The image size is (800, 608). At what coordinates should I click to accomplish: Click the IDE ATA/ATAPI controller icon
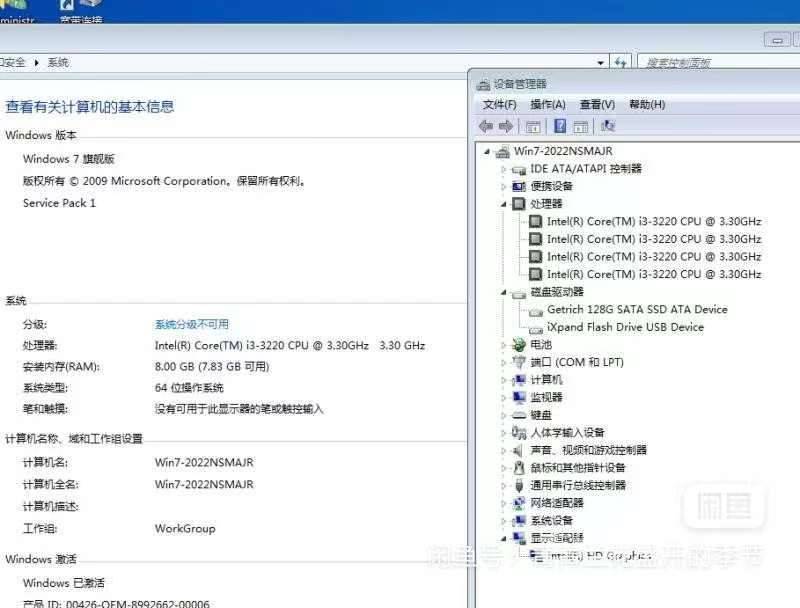pyautogui.click(x=519, y=170)
